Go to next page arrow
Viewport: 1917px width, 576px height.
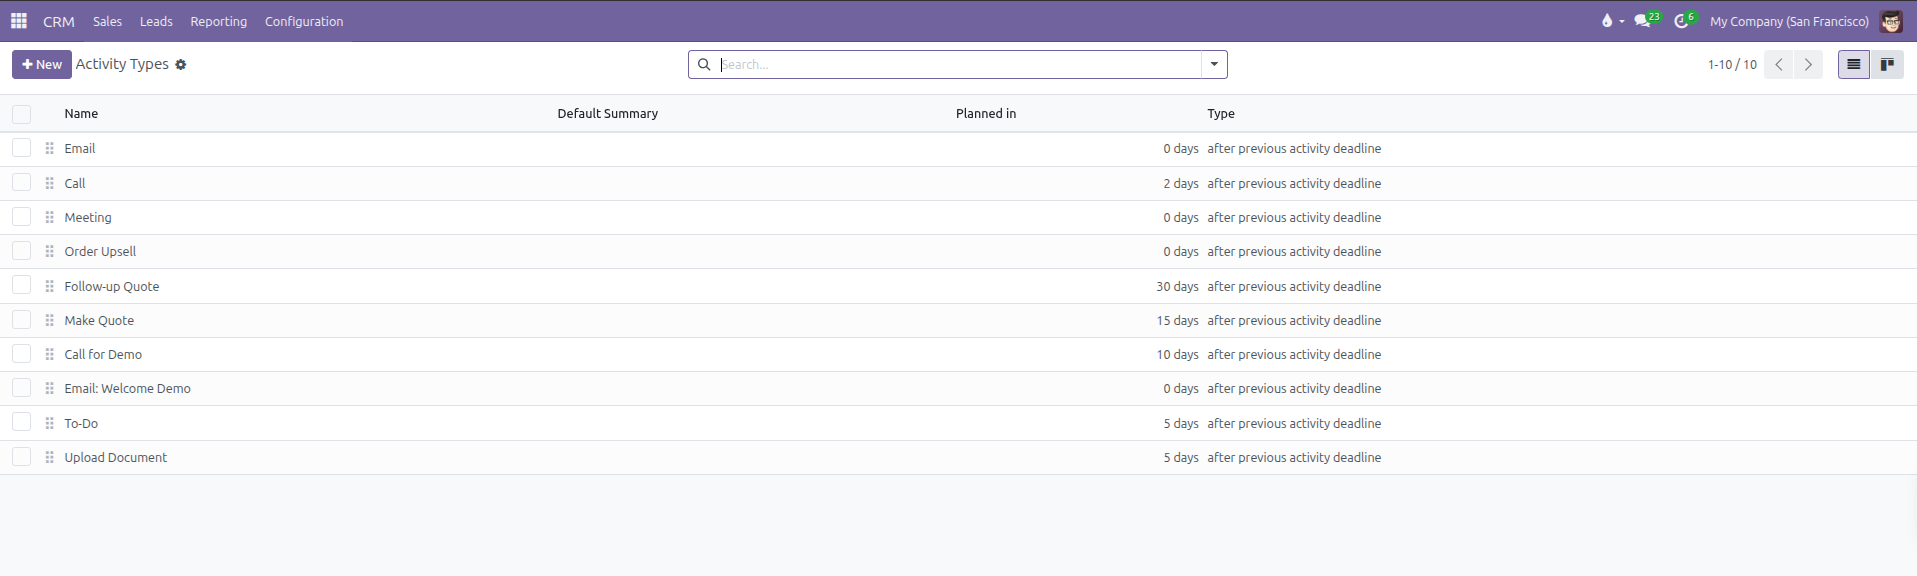(x=1808, y=65)
